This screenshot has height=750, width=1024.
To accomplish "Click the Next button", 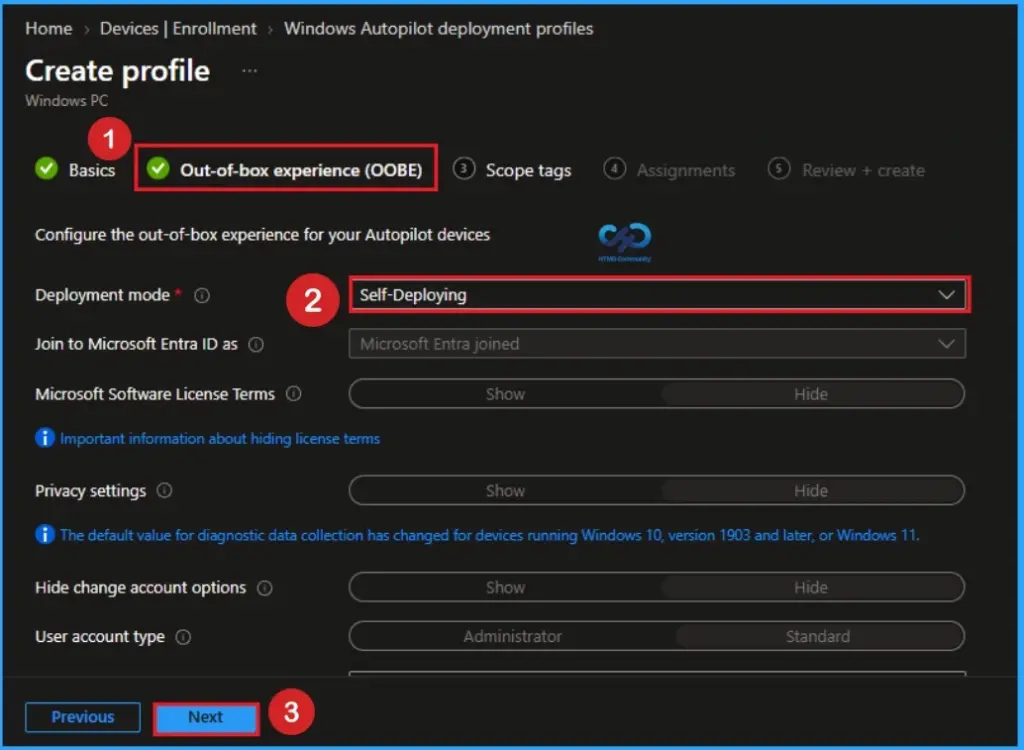I will tap(206, 717).
